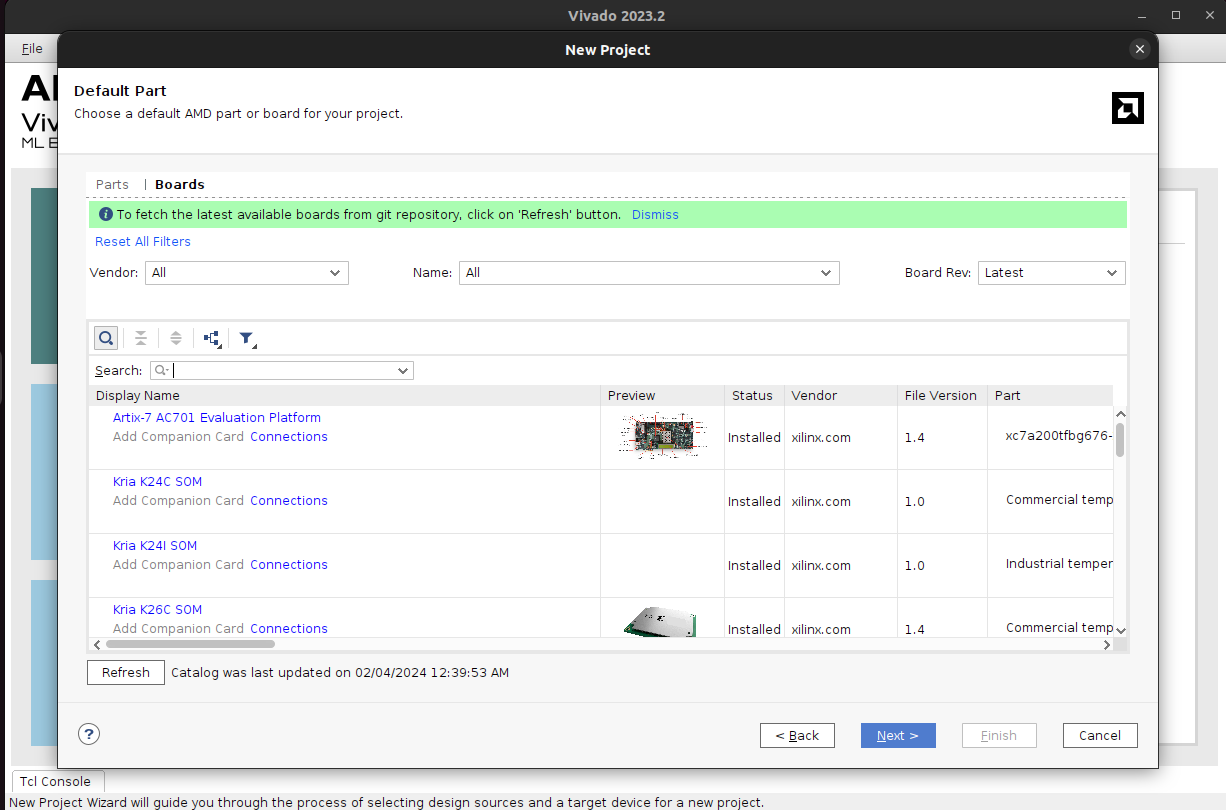
Task: Select the Kria K24C SOM board
Action: (x=157, y=481)
